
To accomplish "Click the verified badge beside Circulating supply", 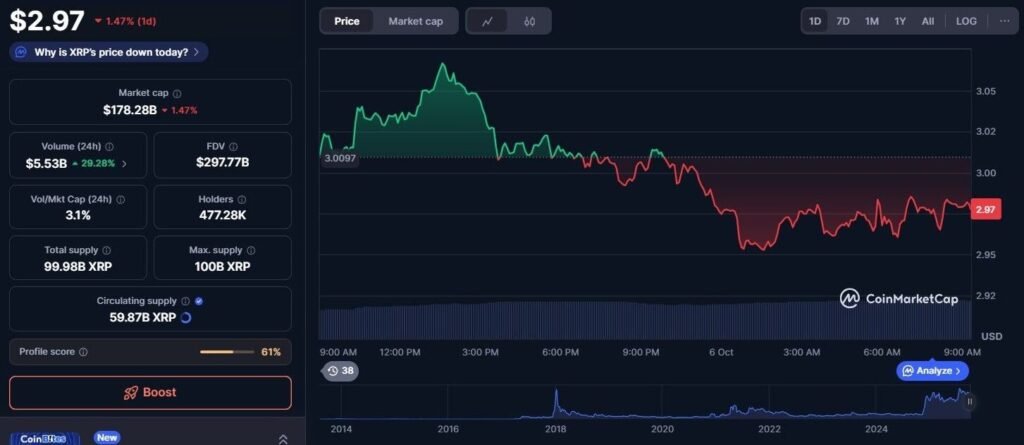I will click(199, 301).
